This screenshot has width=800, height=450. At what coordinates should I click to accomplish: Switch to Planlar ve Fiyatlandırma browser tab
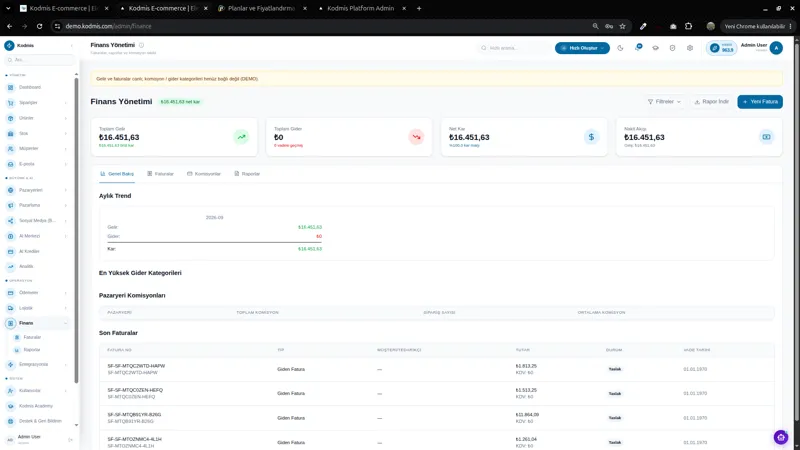(261, 8)
